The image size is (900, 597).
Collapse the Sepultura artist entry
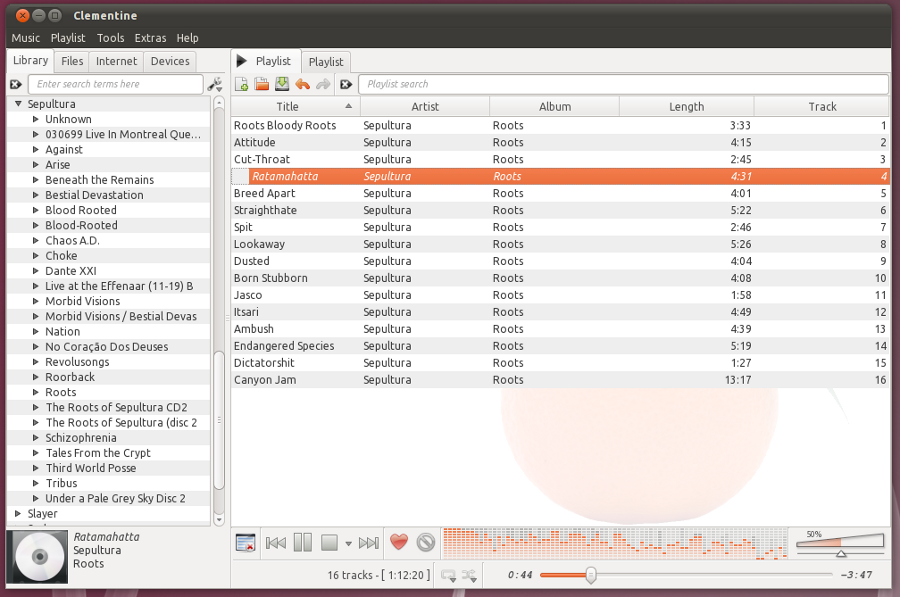17,103
